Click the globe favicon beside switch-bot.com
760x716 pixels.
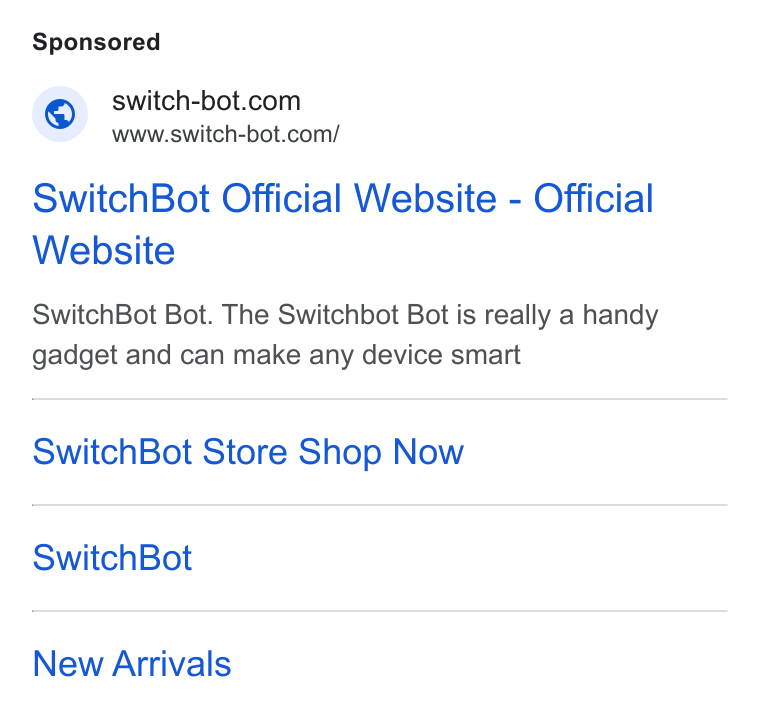[60, 114]
